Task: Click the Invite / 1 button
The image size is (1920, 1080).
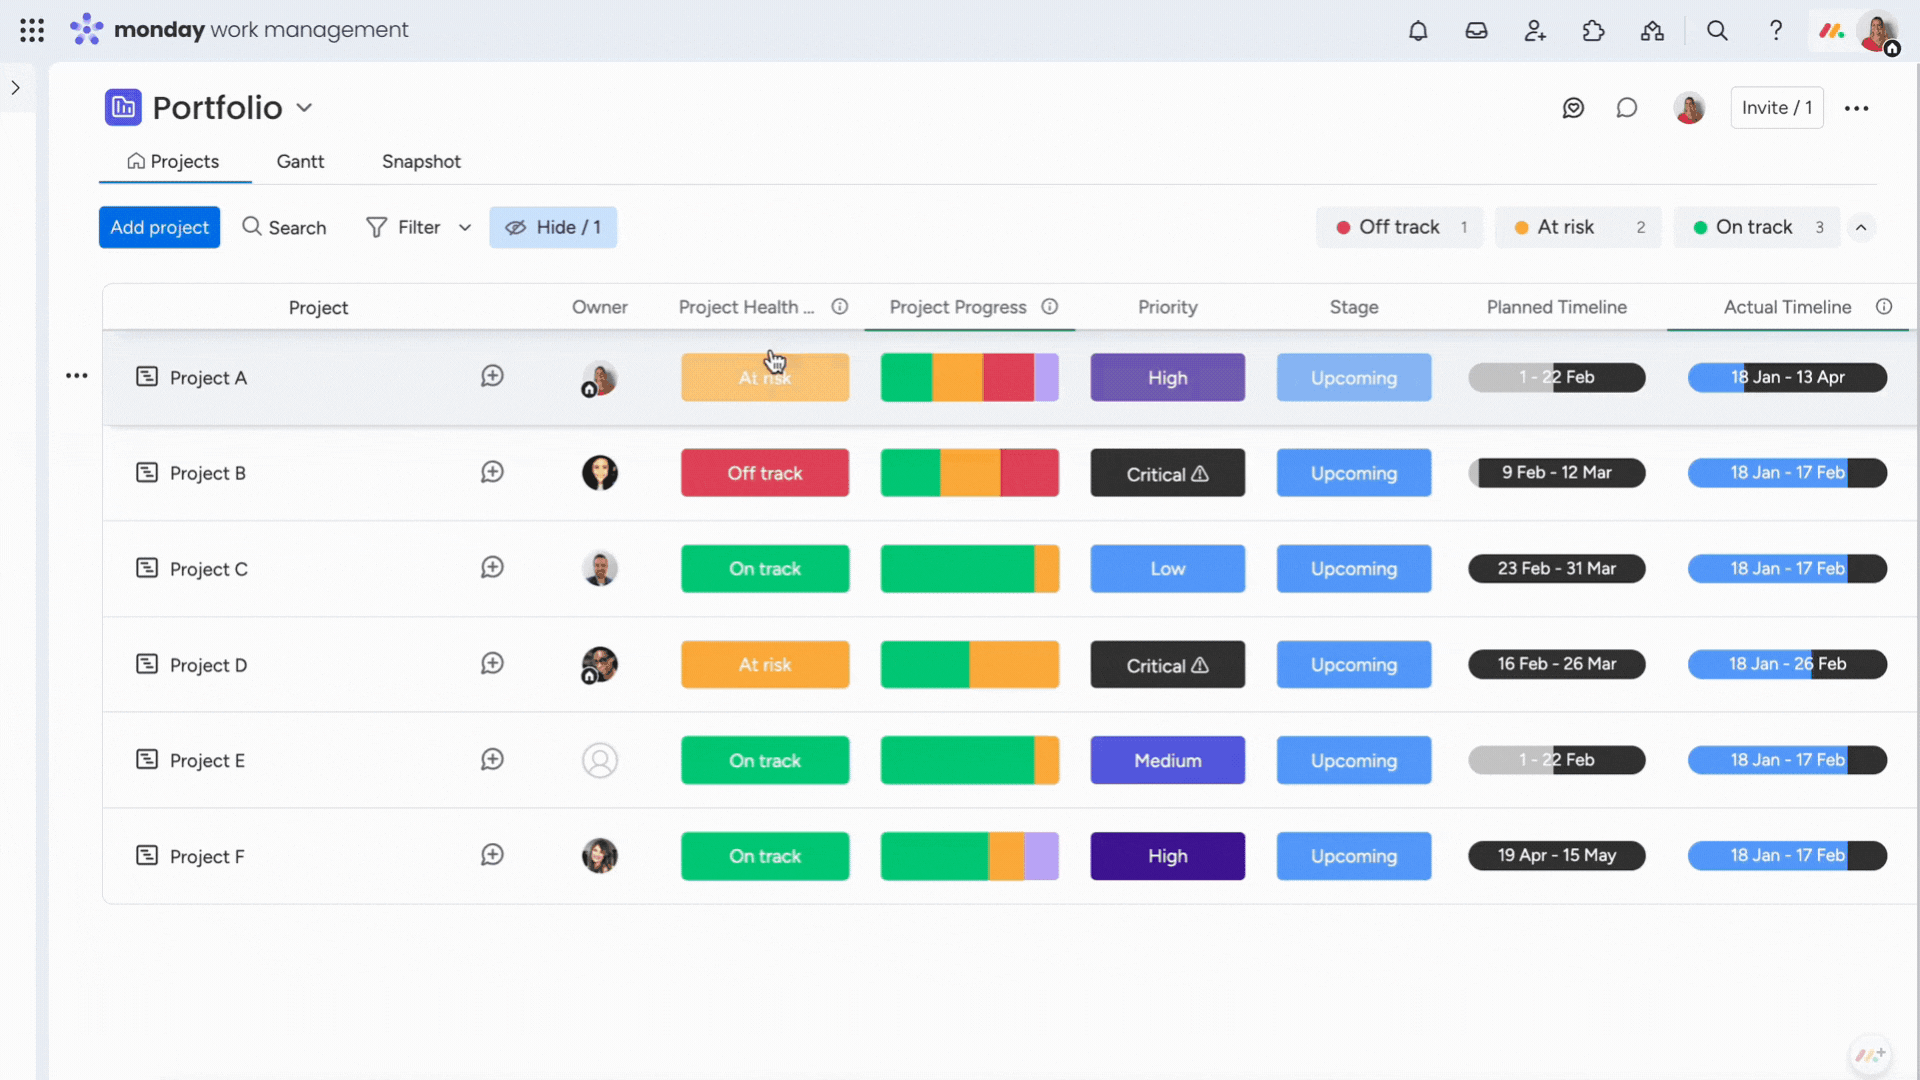Action: click(x=1777, y=108)
